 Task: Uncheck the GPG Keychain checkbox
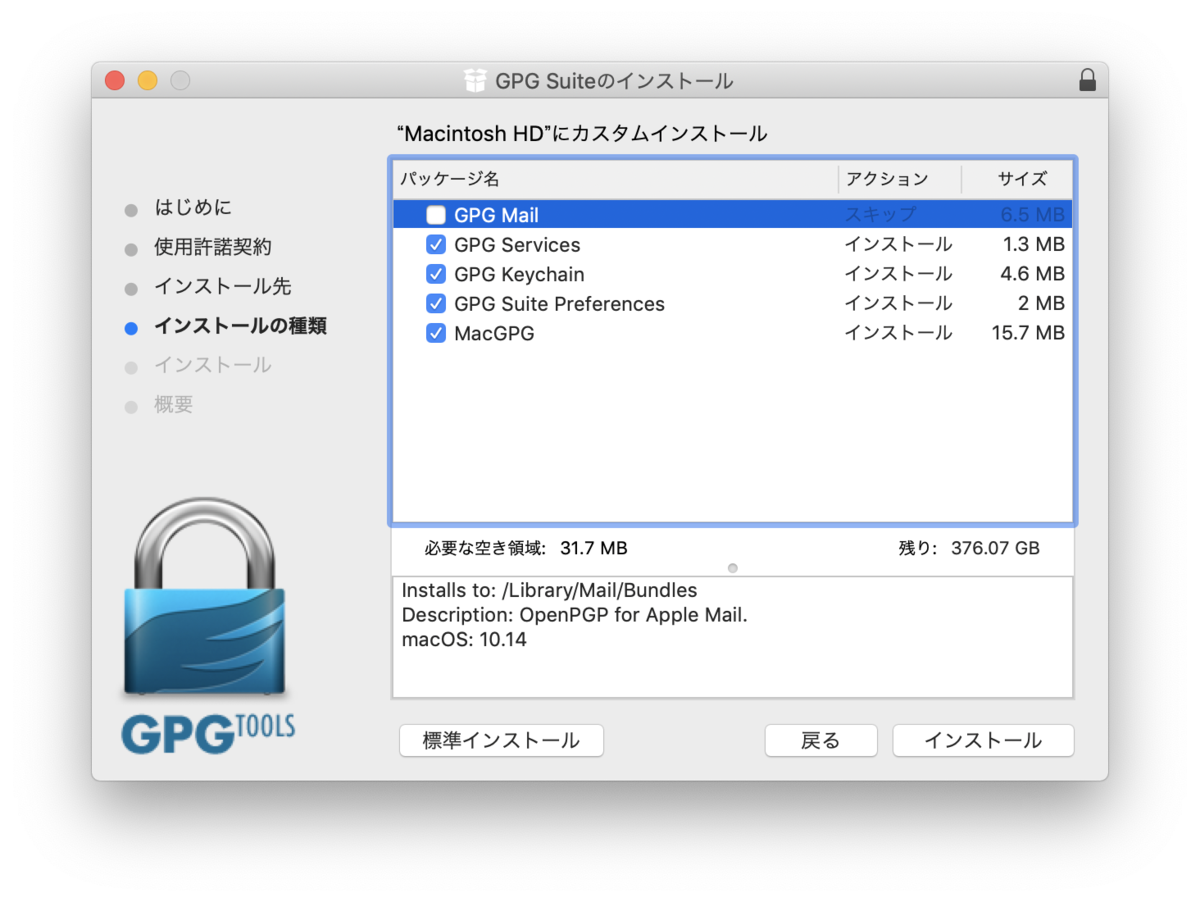[436, 274]
